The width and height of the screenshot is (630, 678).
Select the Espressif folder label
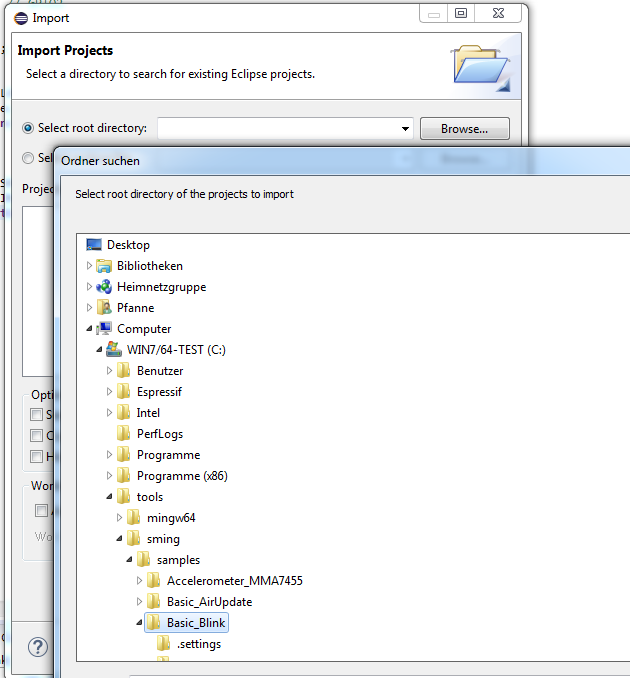(x=159, y=392)
